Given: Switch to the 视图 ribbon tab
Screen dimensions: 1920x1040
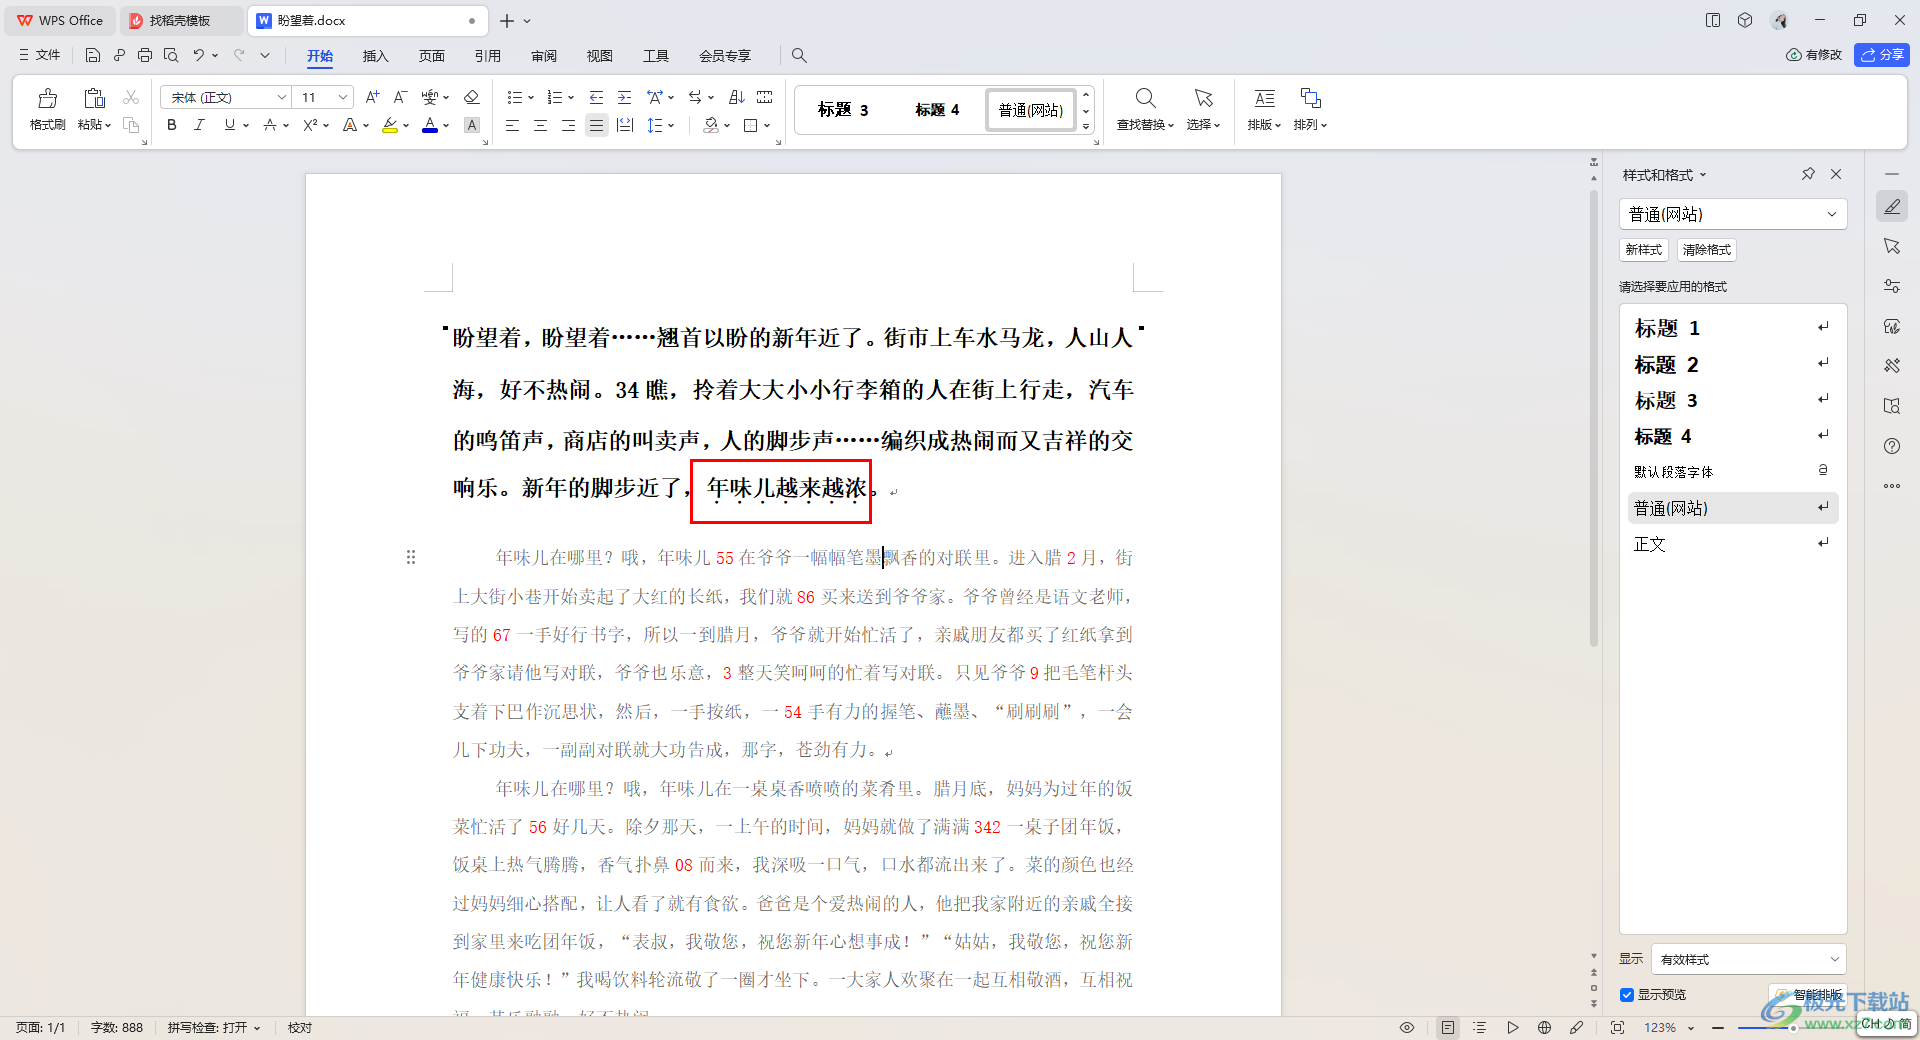Looking at the screenshot, I should coord(599,56).
